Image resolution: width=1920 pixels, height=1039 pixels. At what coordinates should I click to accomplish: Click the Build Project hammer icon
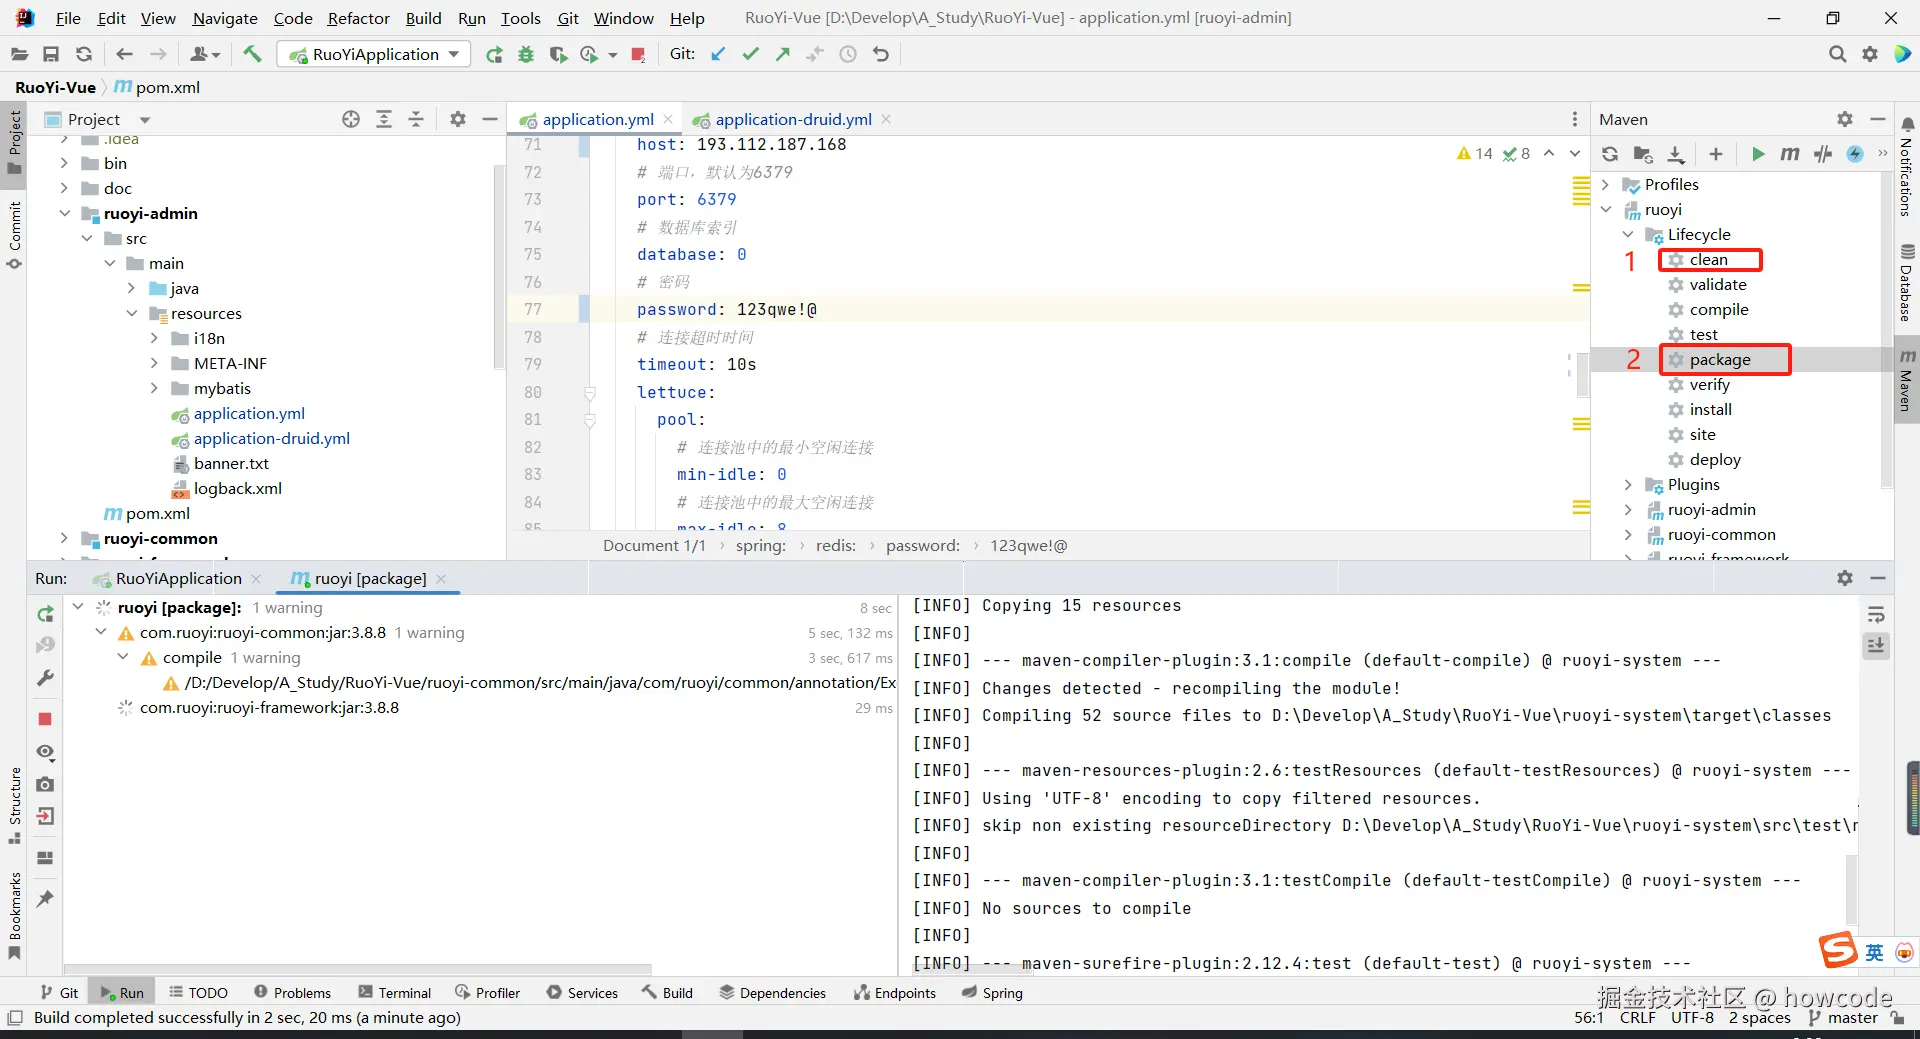pyautogui.click(x=252, y=54)
